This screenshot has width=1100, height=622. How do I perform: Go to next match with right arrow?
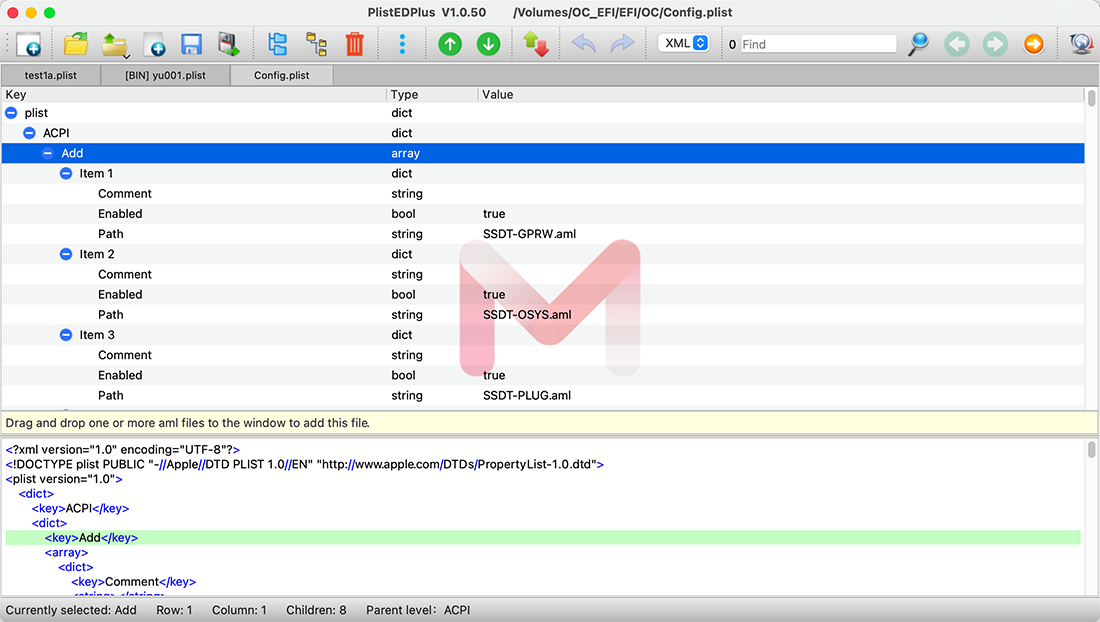click(995, 44)
